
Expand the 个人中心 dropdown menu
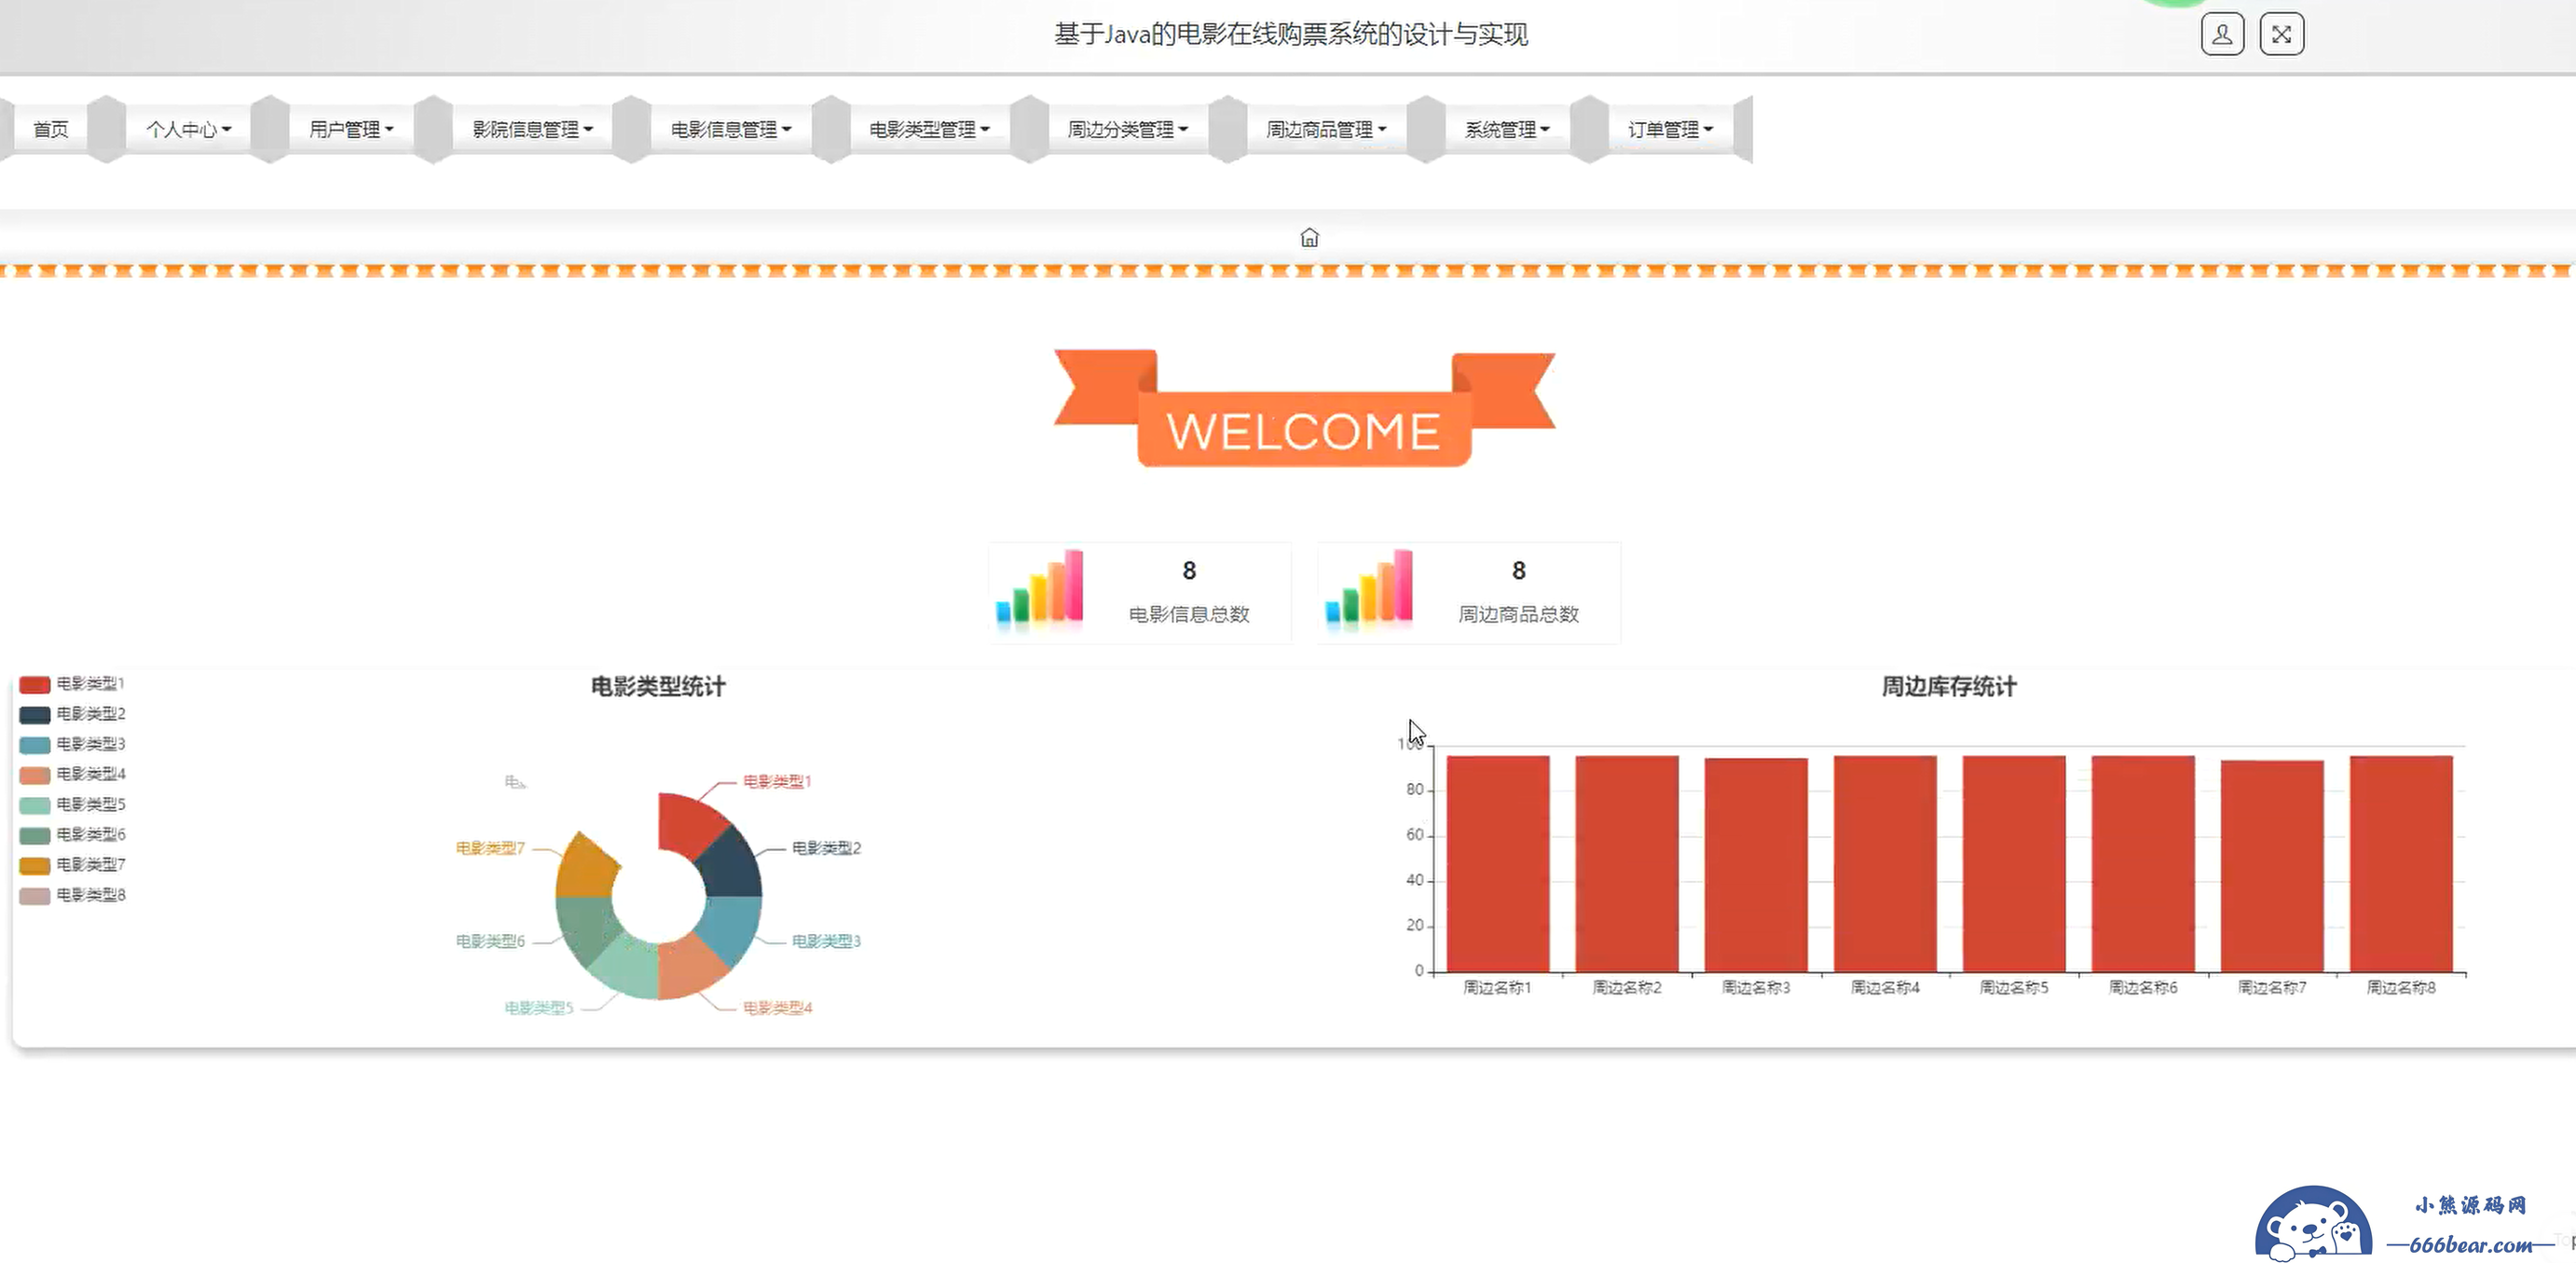point(188,129)
